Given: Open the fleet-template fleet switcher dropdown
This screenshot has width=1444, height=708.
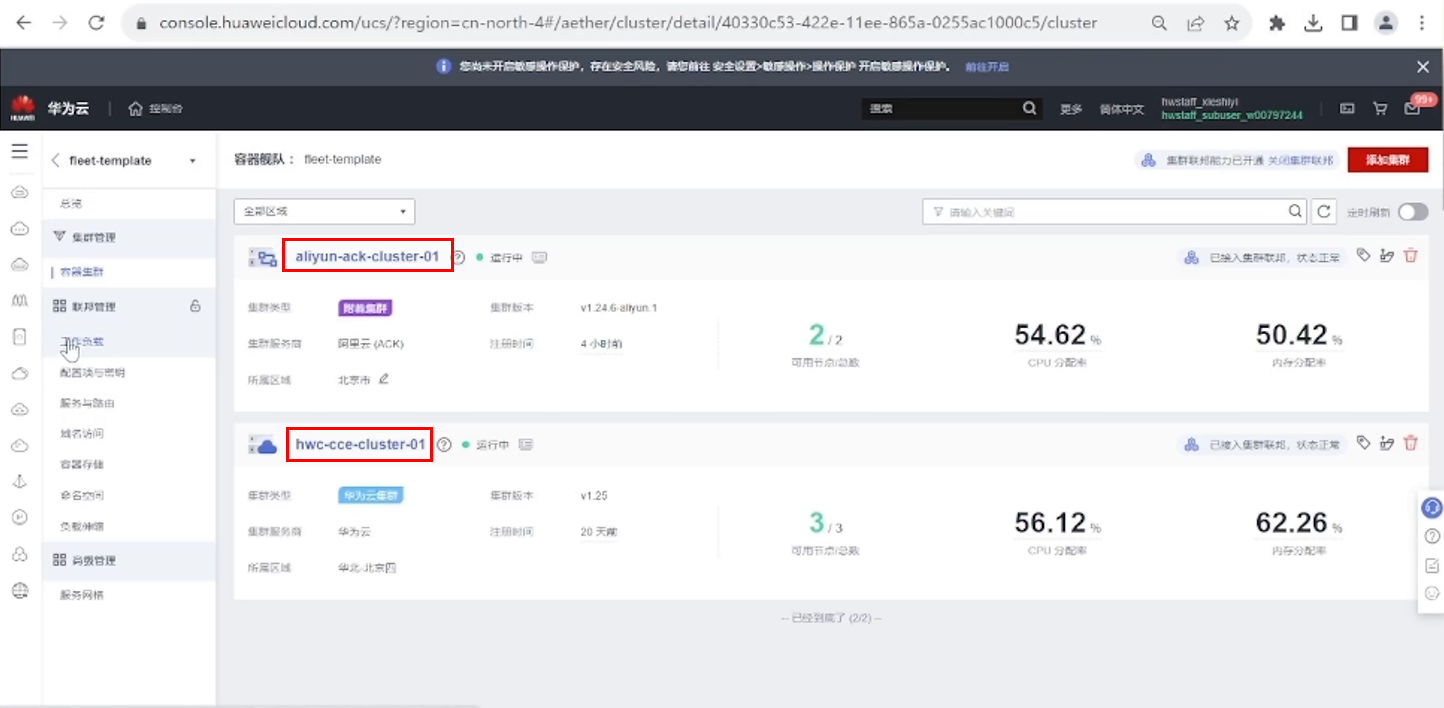Looking at the screenshot, I should click(x=192, y=161).
